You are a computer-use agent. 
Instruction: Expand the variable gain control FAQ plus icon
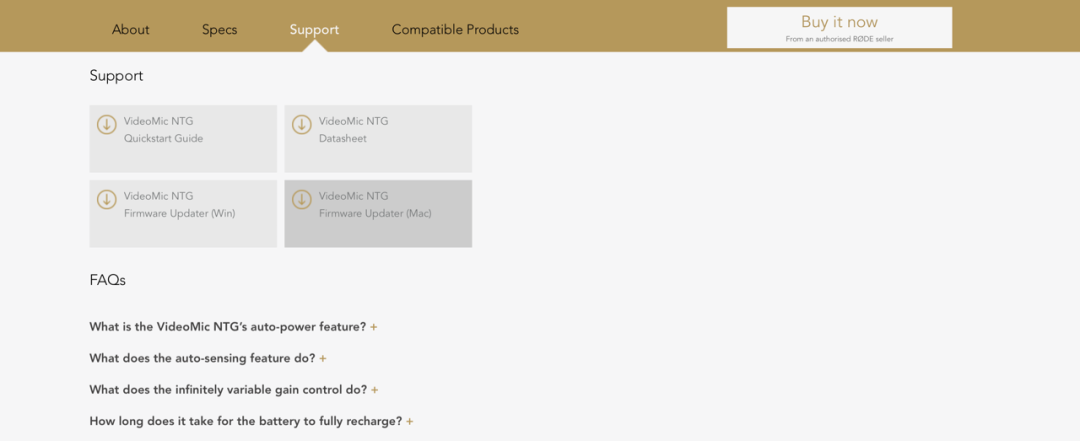[x=375, y=390]
